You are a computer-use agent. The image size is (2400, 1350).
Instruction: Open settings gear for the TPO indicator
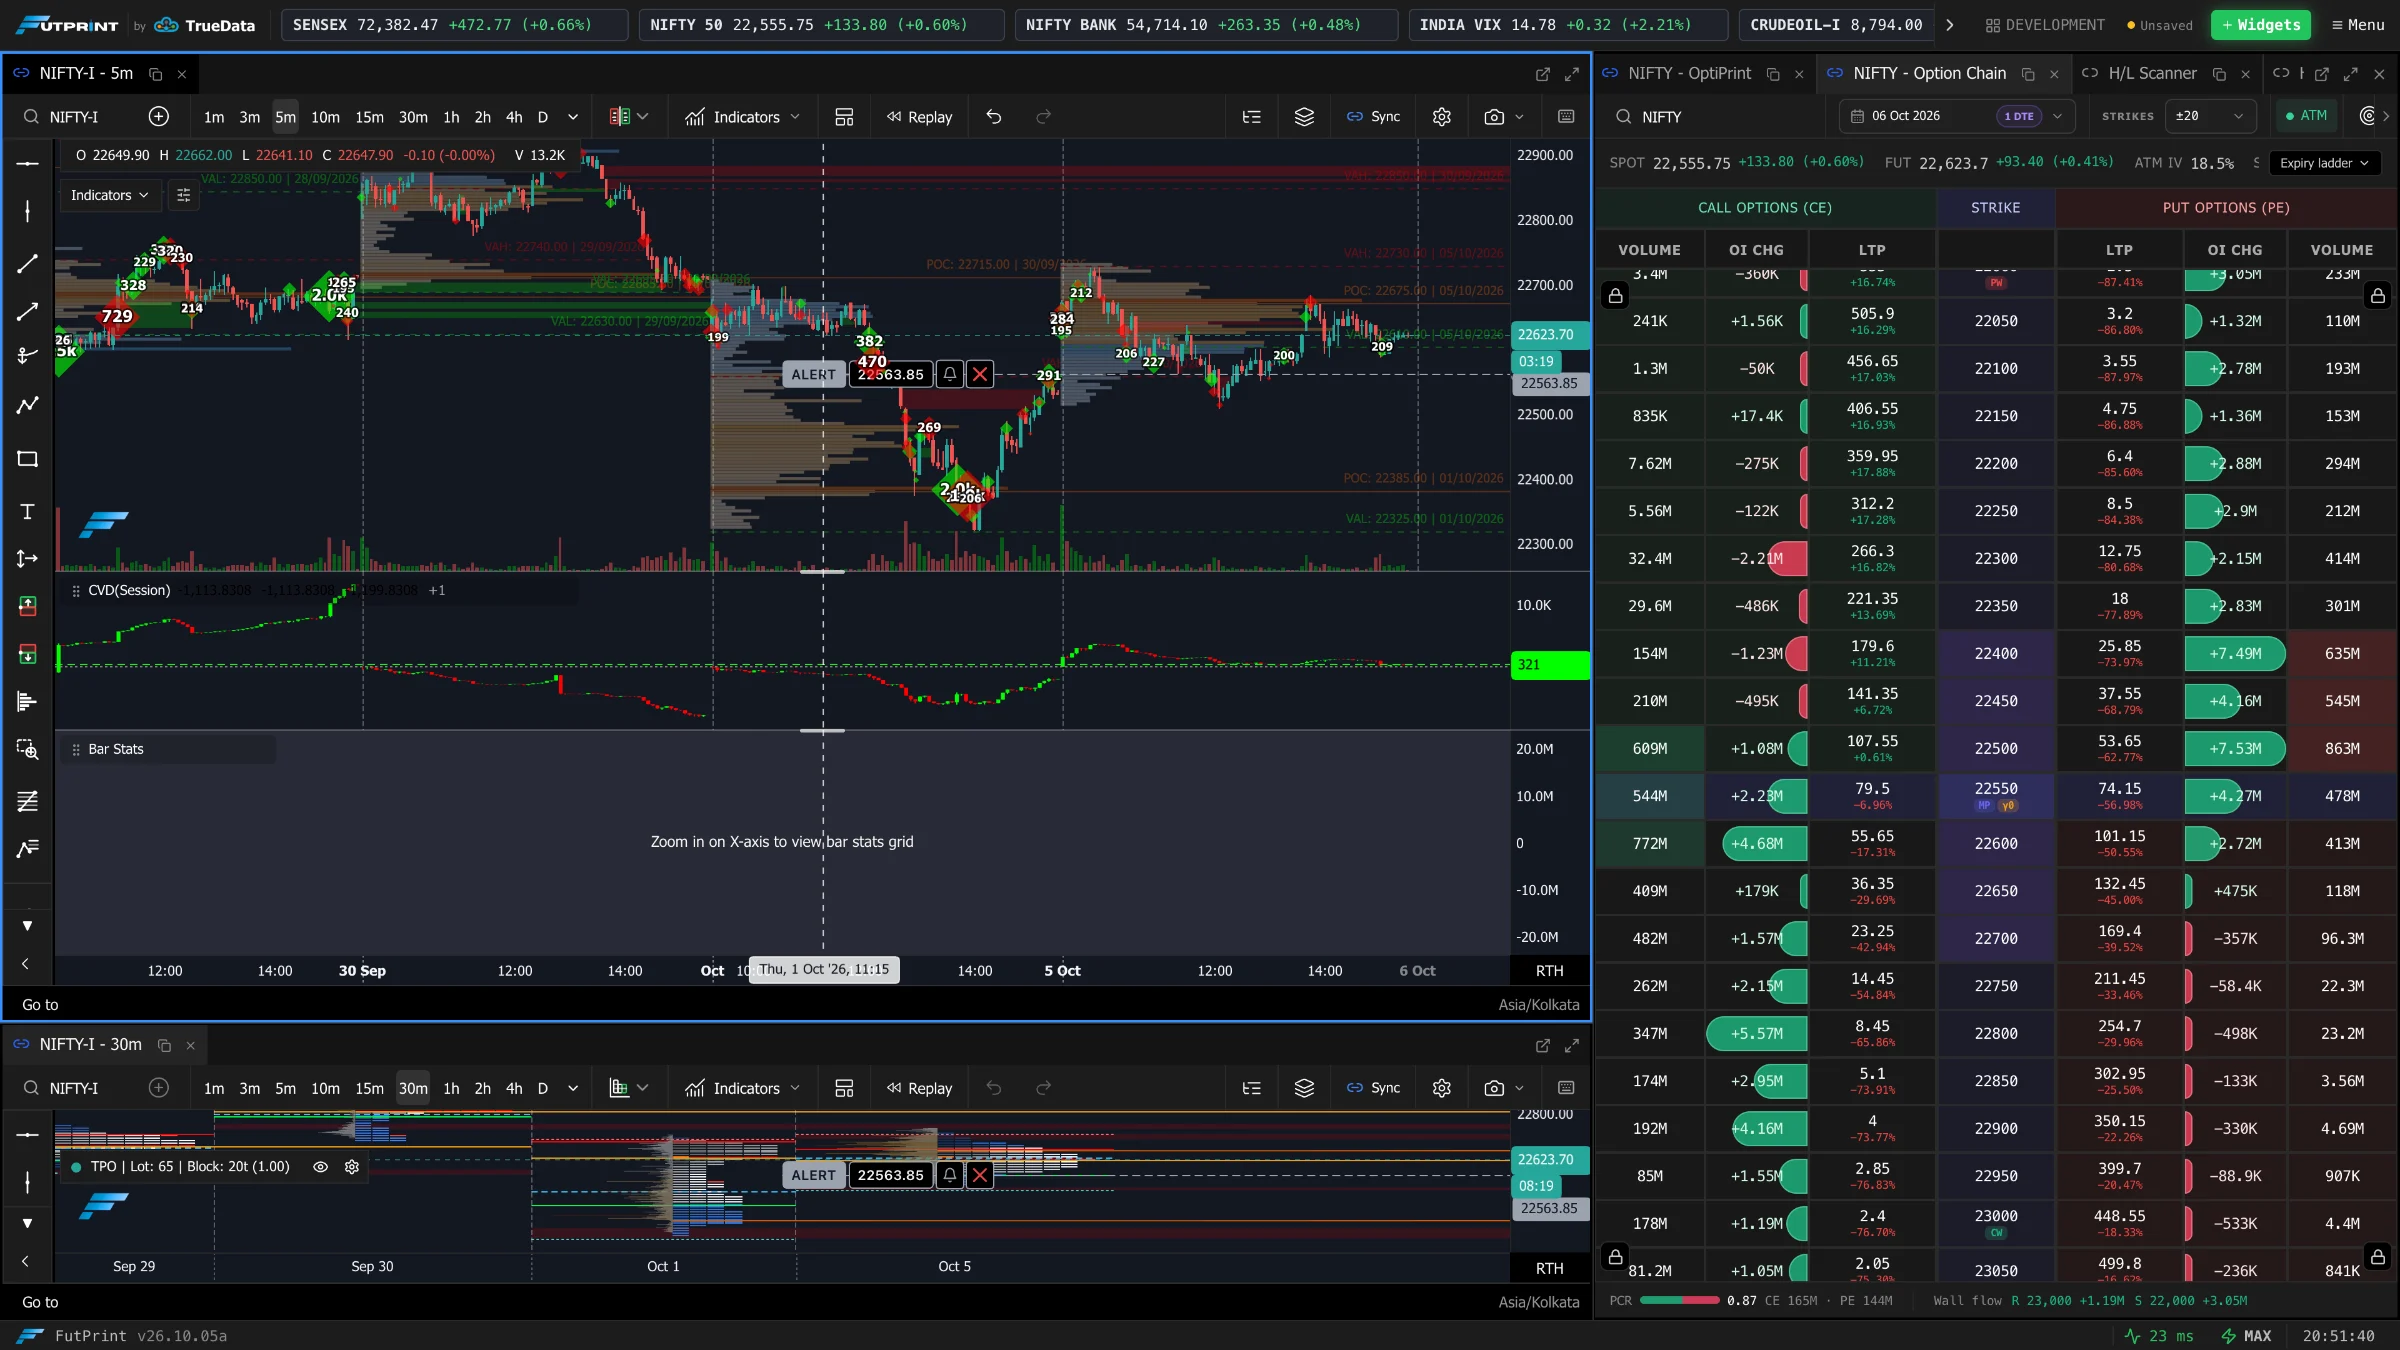tap(352, 1167)
